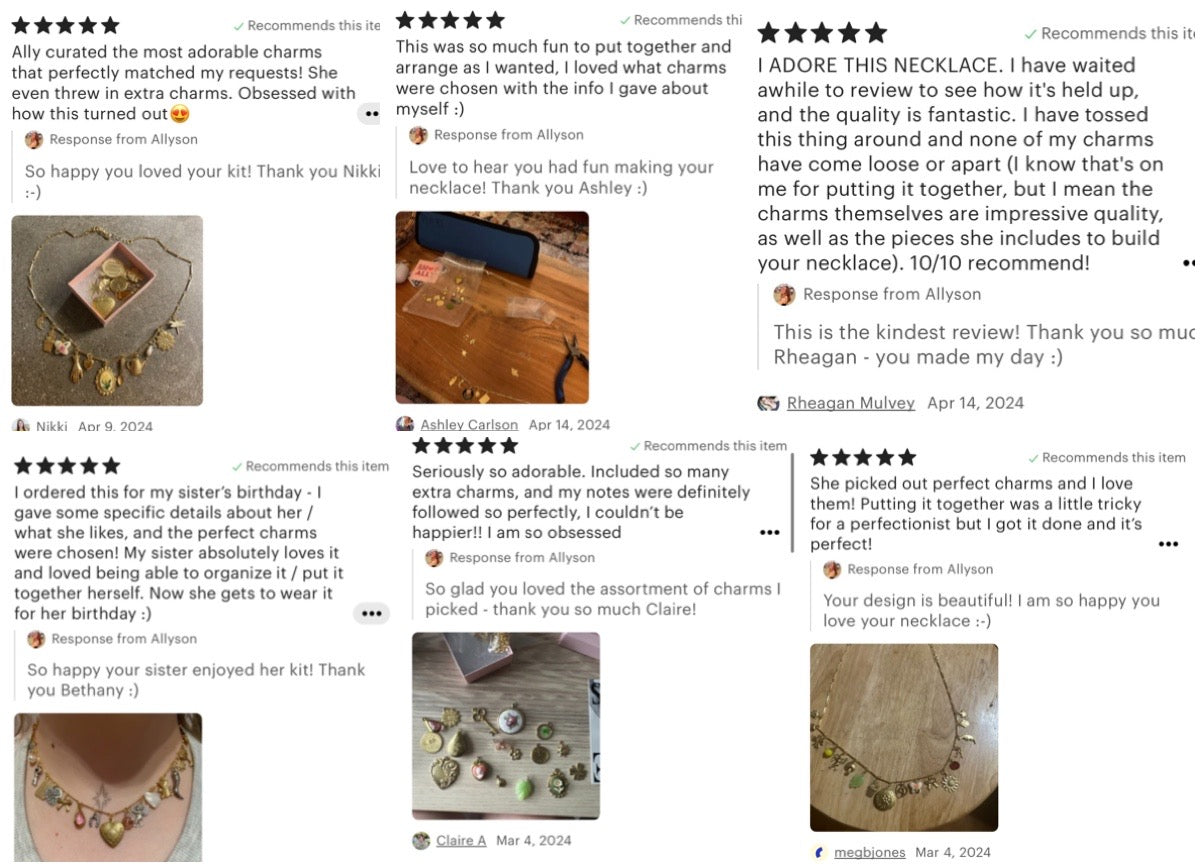The height and width of the screenshot is (867, 1200).
Task: View Claire's photo of assorted charms
Action: [x=506, y=725]
